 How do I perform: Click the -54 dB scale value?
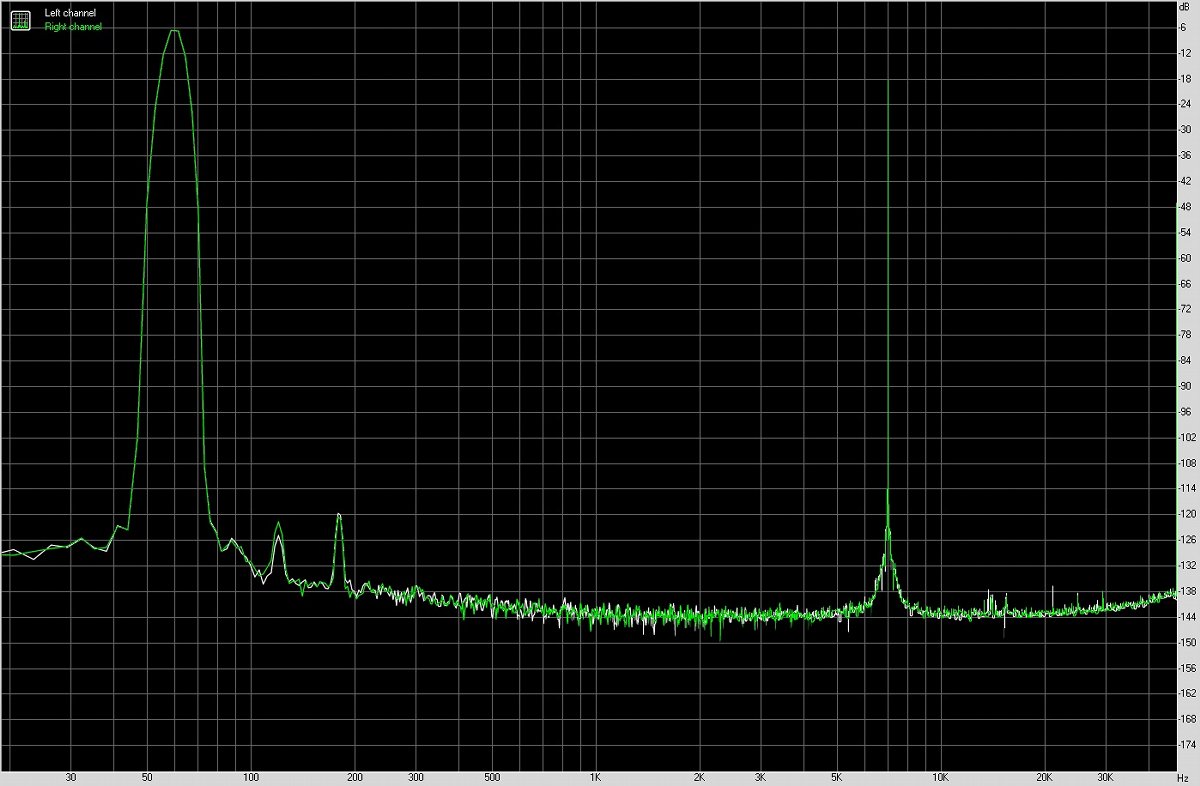(x=1185, y=232)
